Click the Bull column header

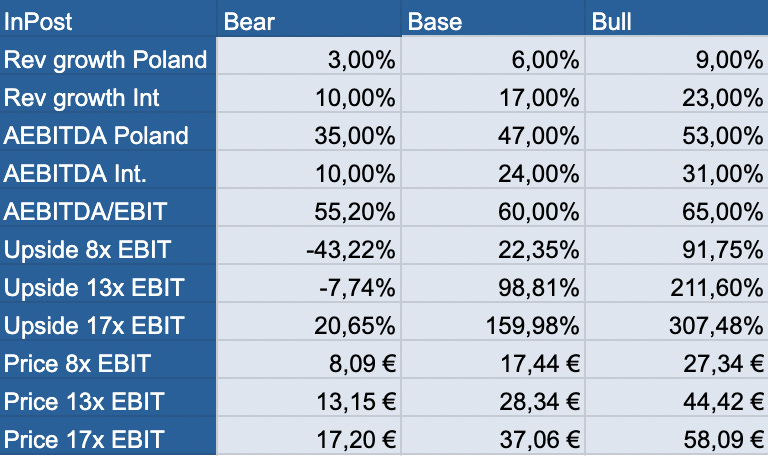[676, 18]
